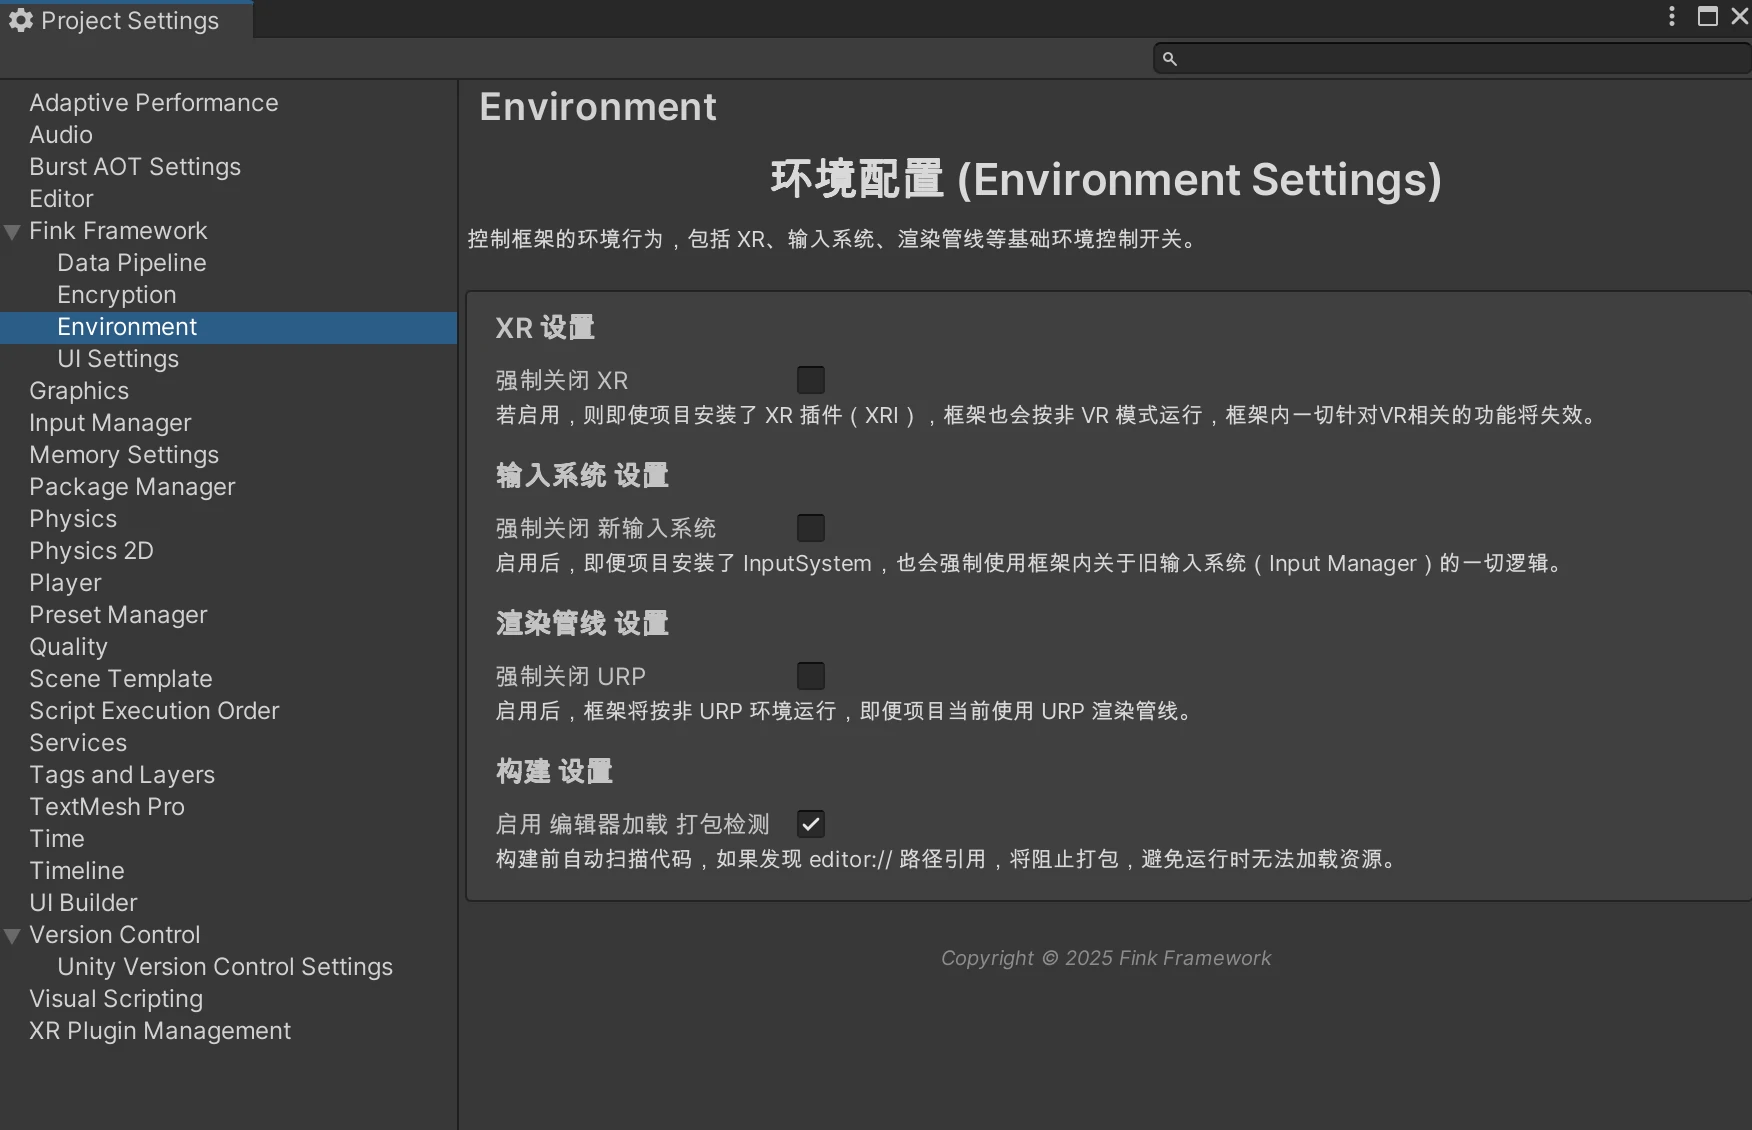This screenshot has height=1130, width=1752.
Task: Select XR Plugin Management category
Action: [160, 1031]
